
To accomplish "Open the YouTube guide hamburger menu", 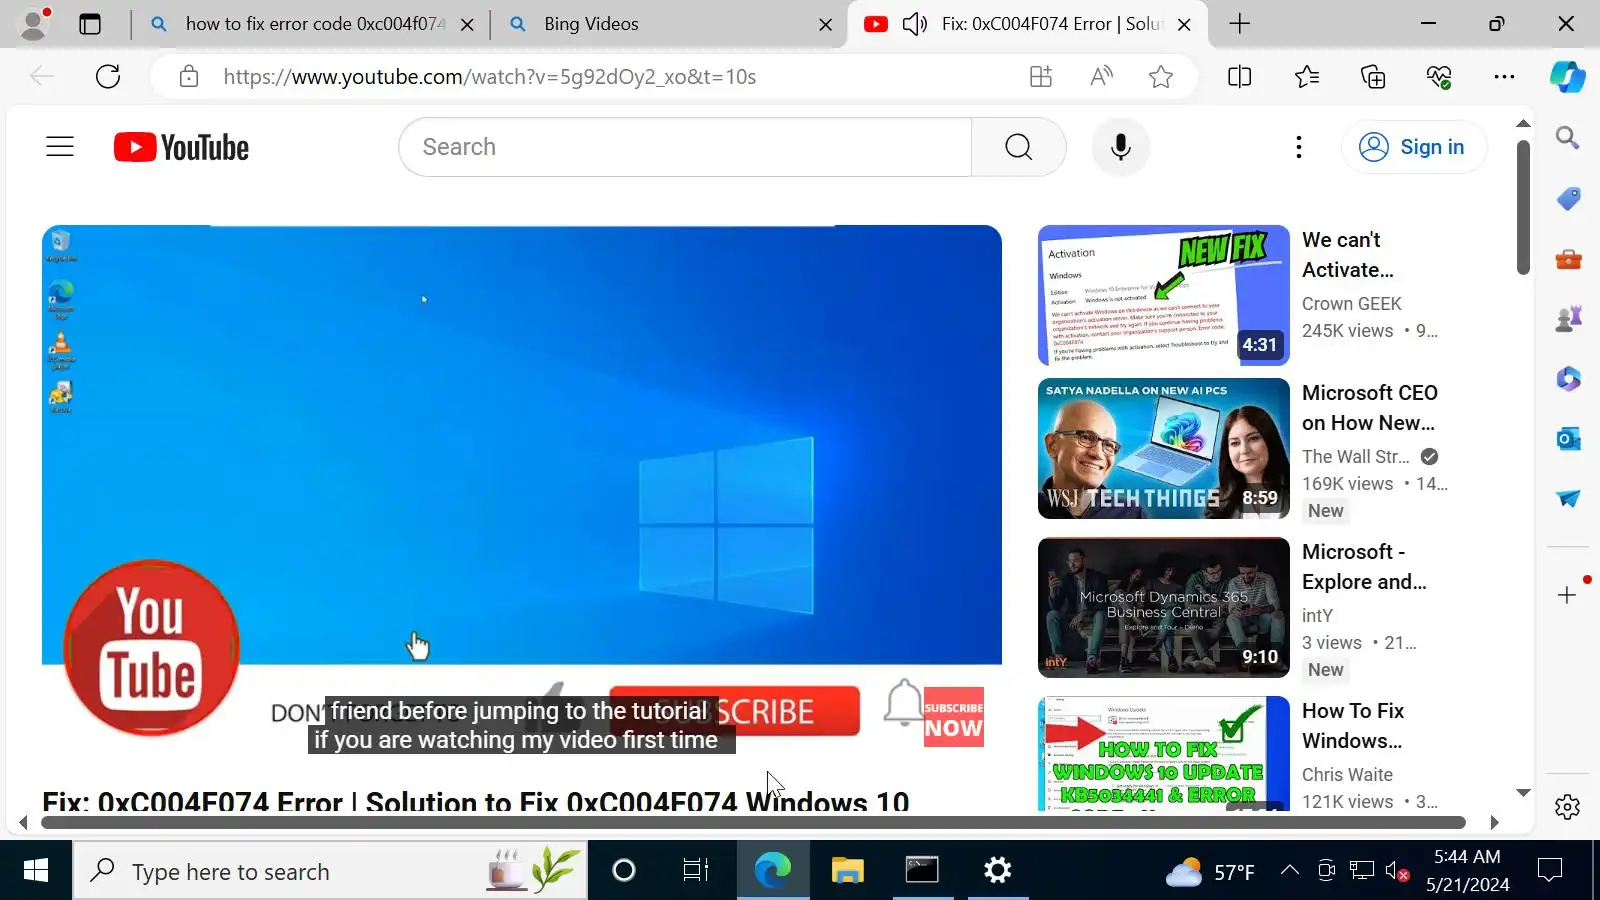I will point(60,147).
